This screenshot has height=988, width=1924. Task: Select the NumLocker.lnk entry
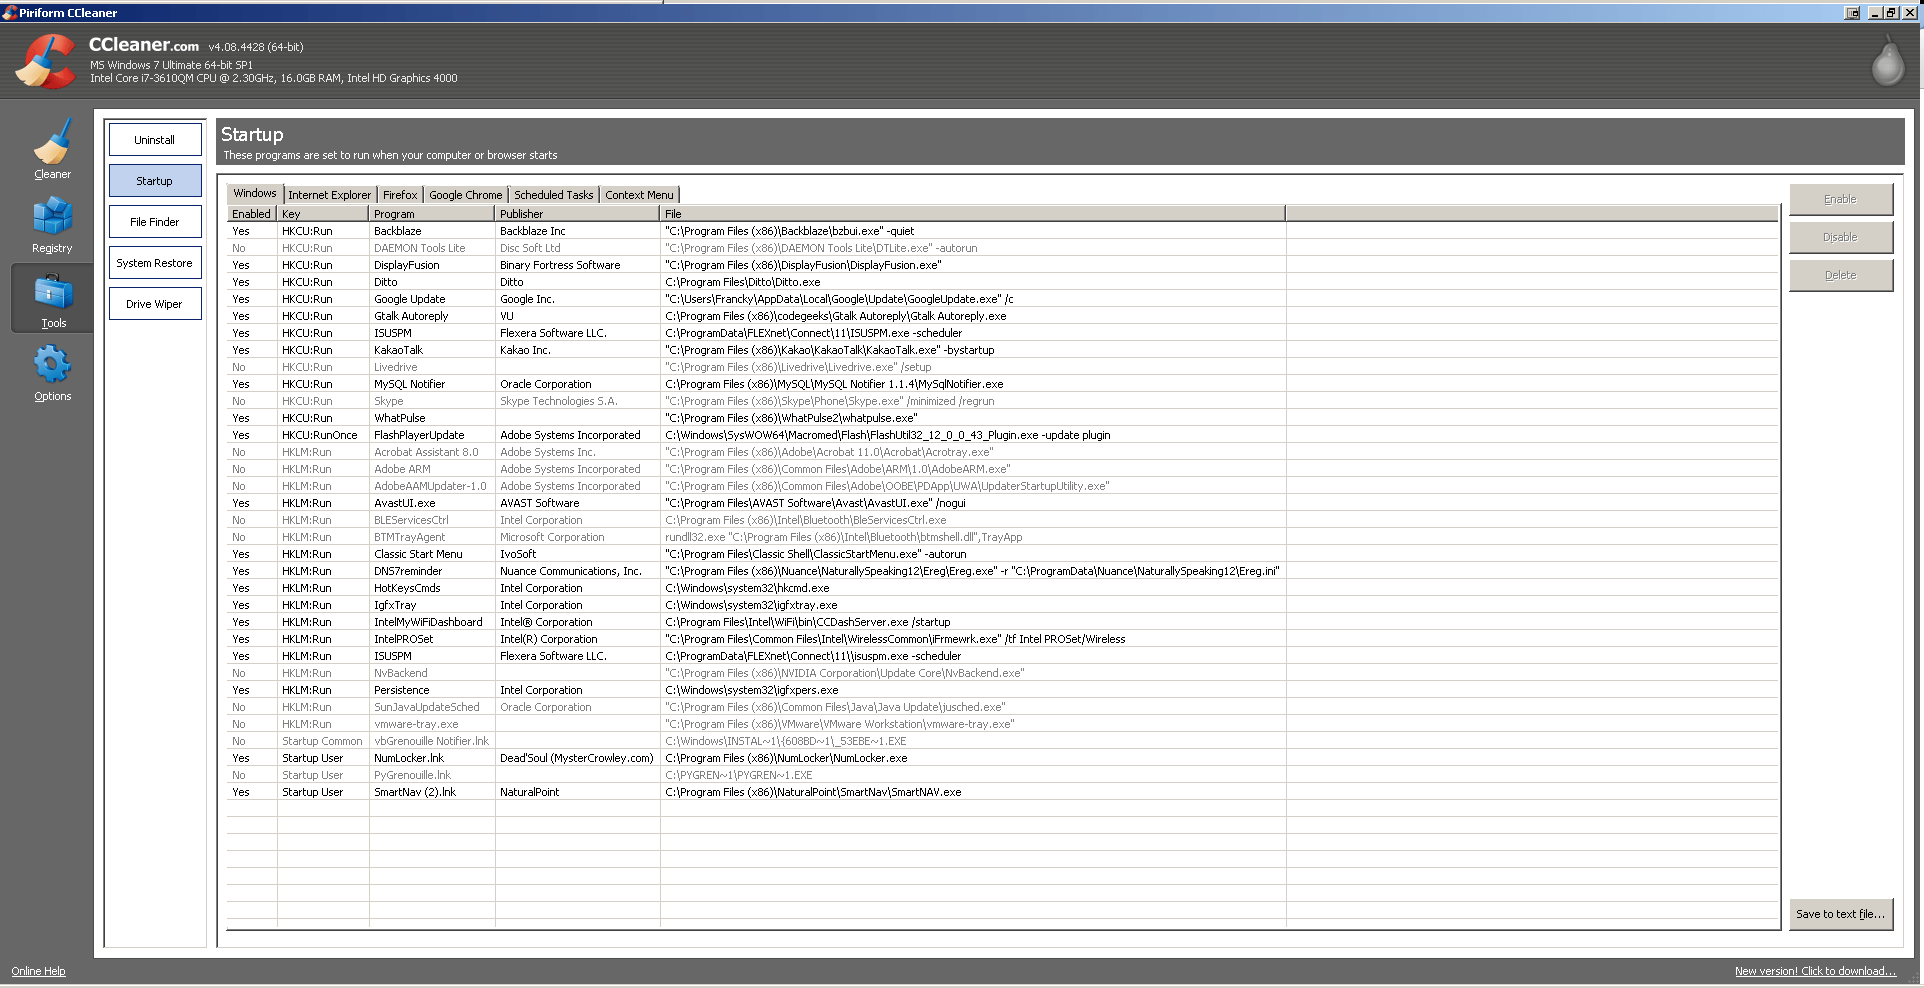(1002, 758)
